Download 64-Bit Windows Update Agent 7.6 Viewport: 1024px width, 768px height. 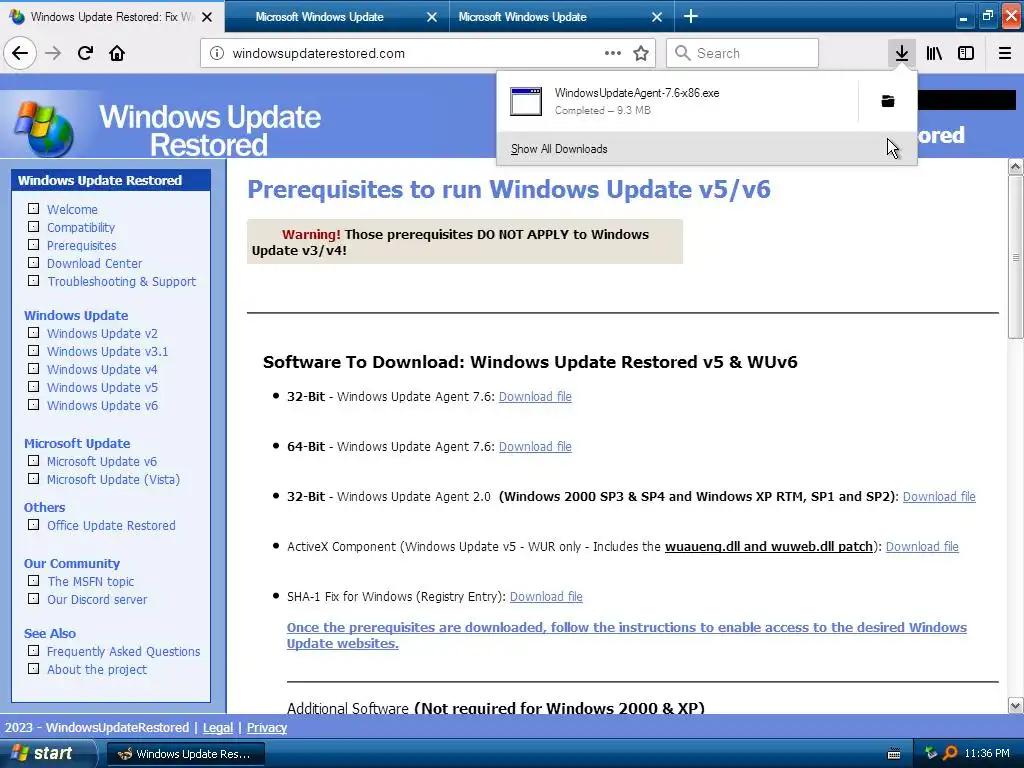click(536, 447)
